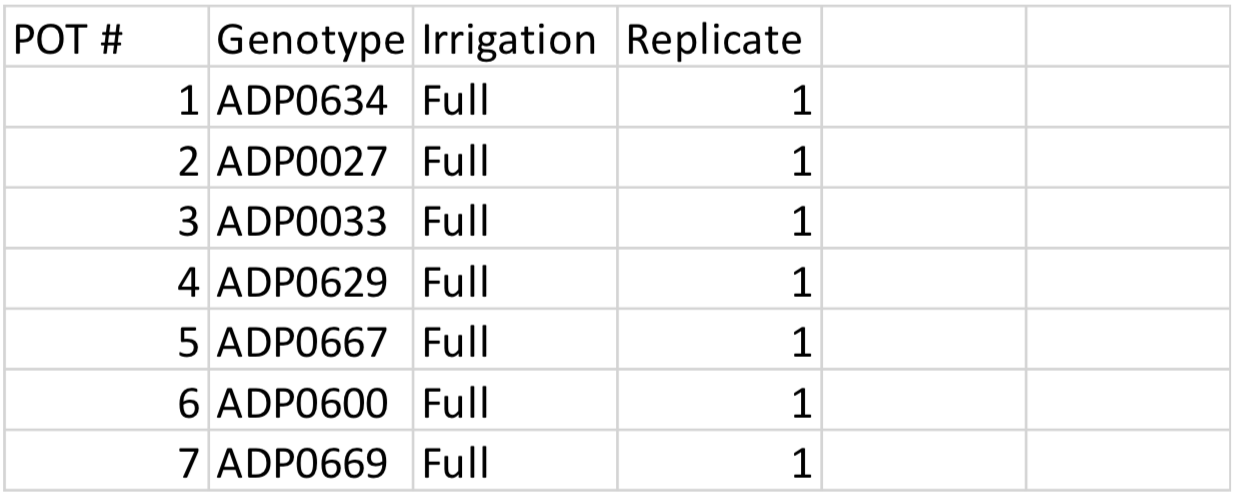Viewport: 1236px width, 498px height.
Task: Select pot number 7 cell
Action: point(106,462)
